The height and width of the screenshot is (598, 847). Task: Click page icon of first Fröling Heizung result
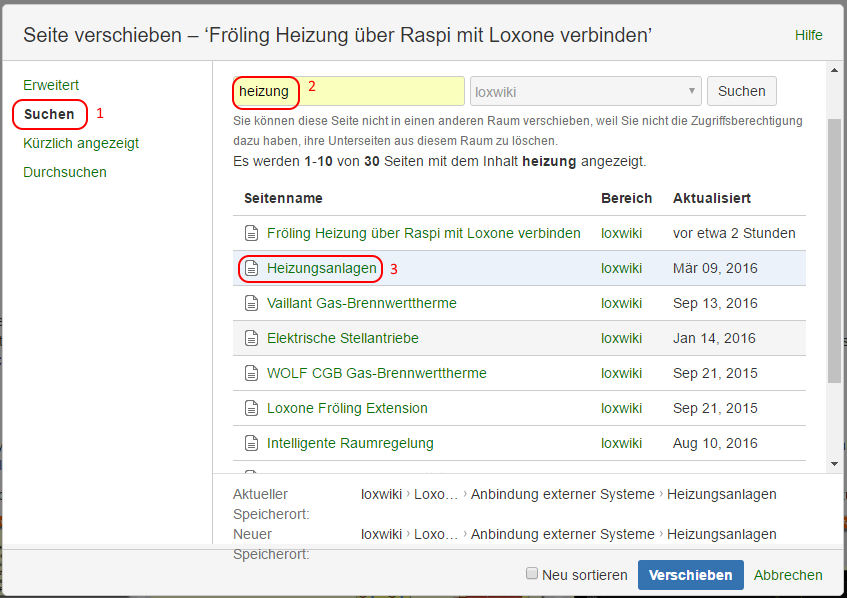tap(252, 233)
